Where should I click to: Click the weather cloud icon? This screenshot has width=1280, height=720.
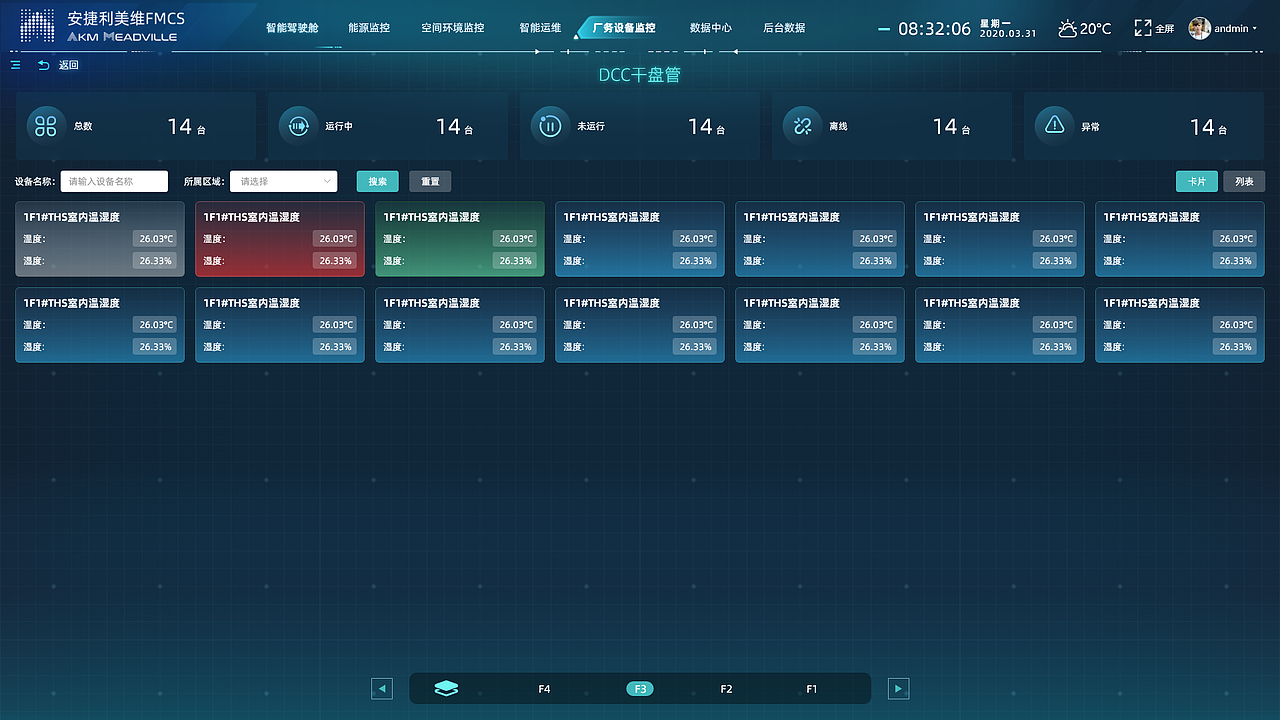point(1068,28)
